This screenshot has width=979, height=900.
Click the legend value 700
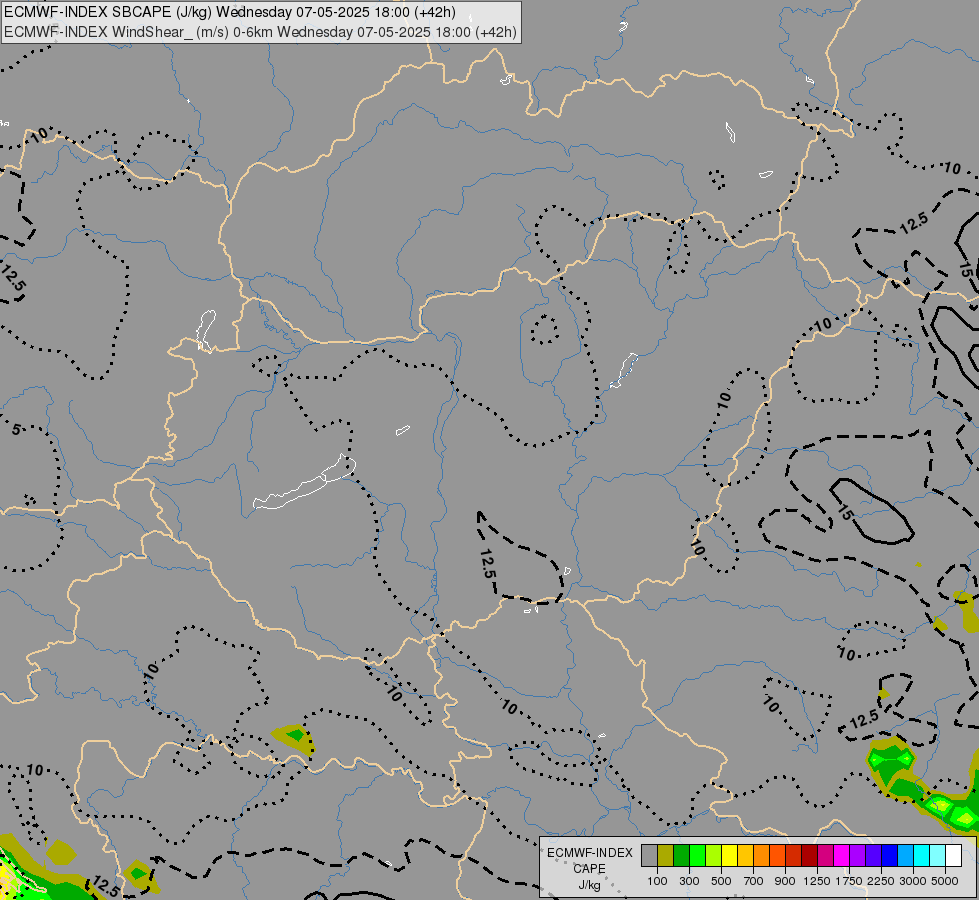pos(754,881)
